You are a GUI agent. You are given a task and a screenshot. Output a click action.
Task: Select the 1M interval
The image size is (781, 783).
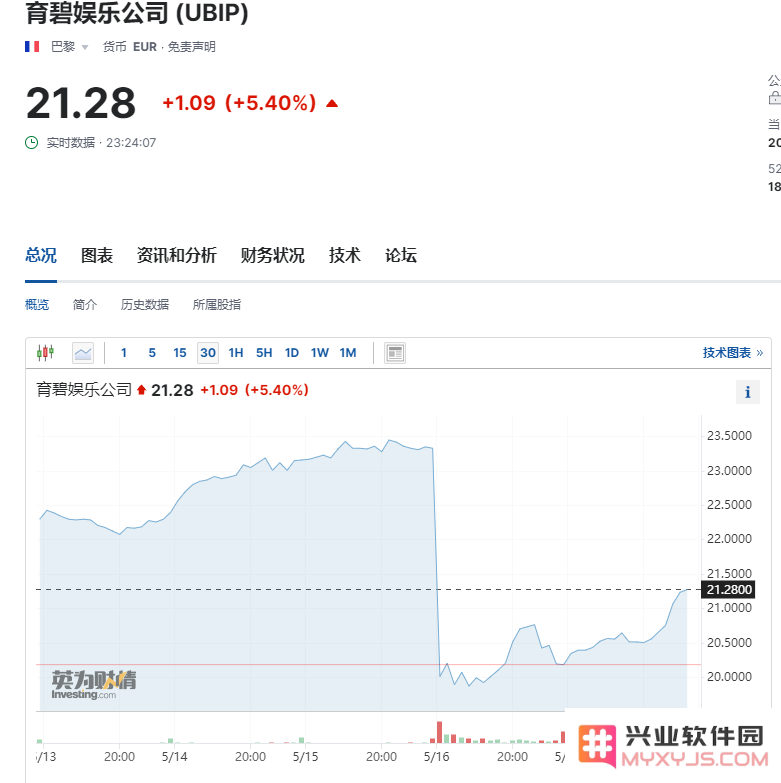348,353
